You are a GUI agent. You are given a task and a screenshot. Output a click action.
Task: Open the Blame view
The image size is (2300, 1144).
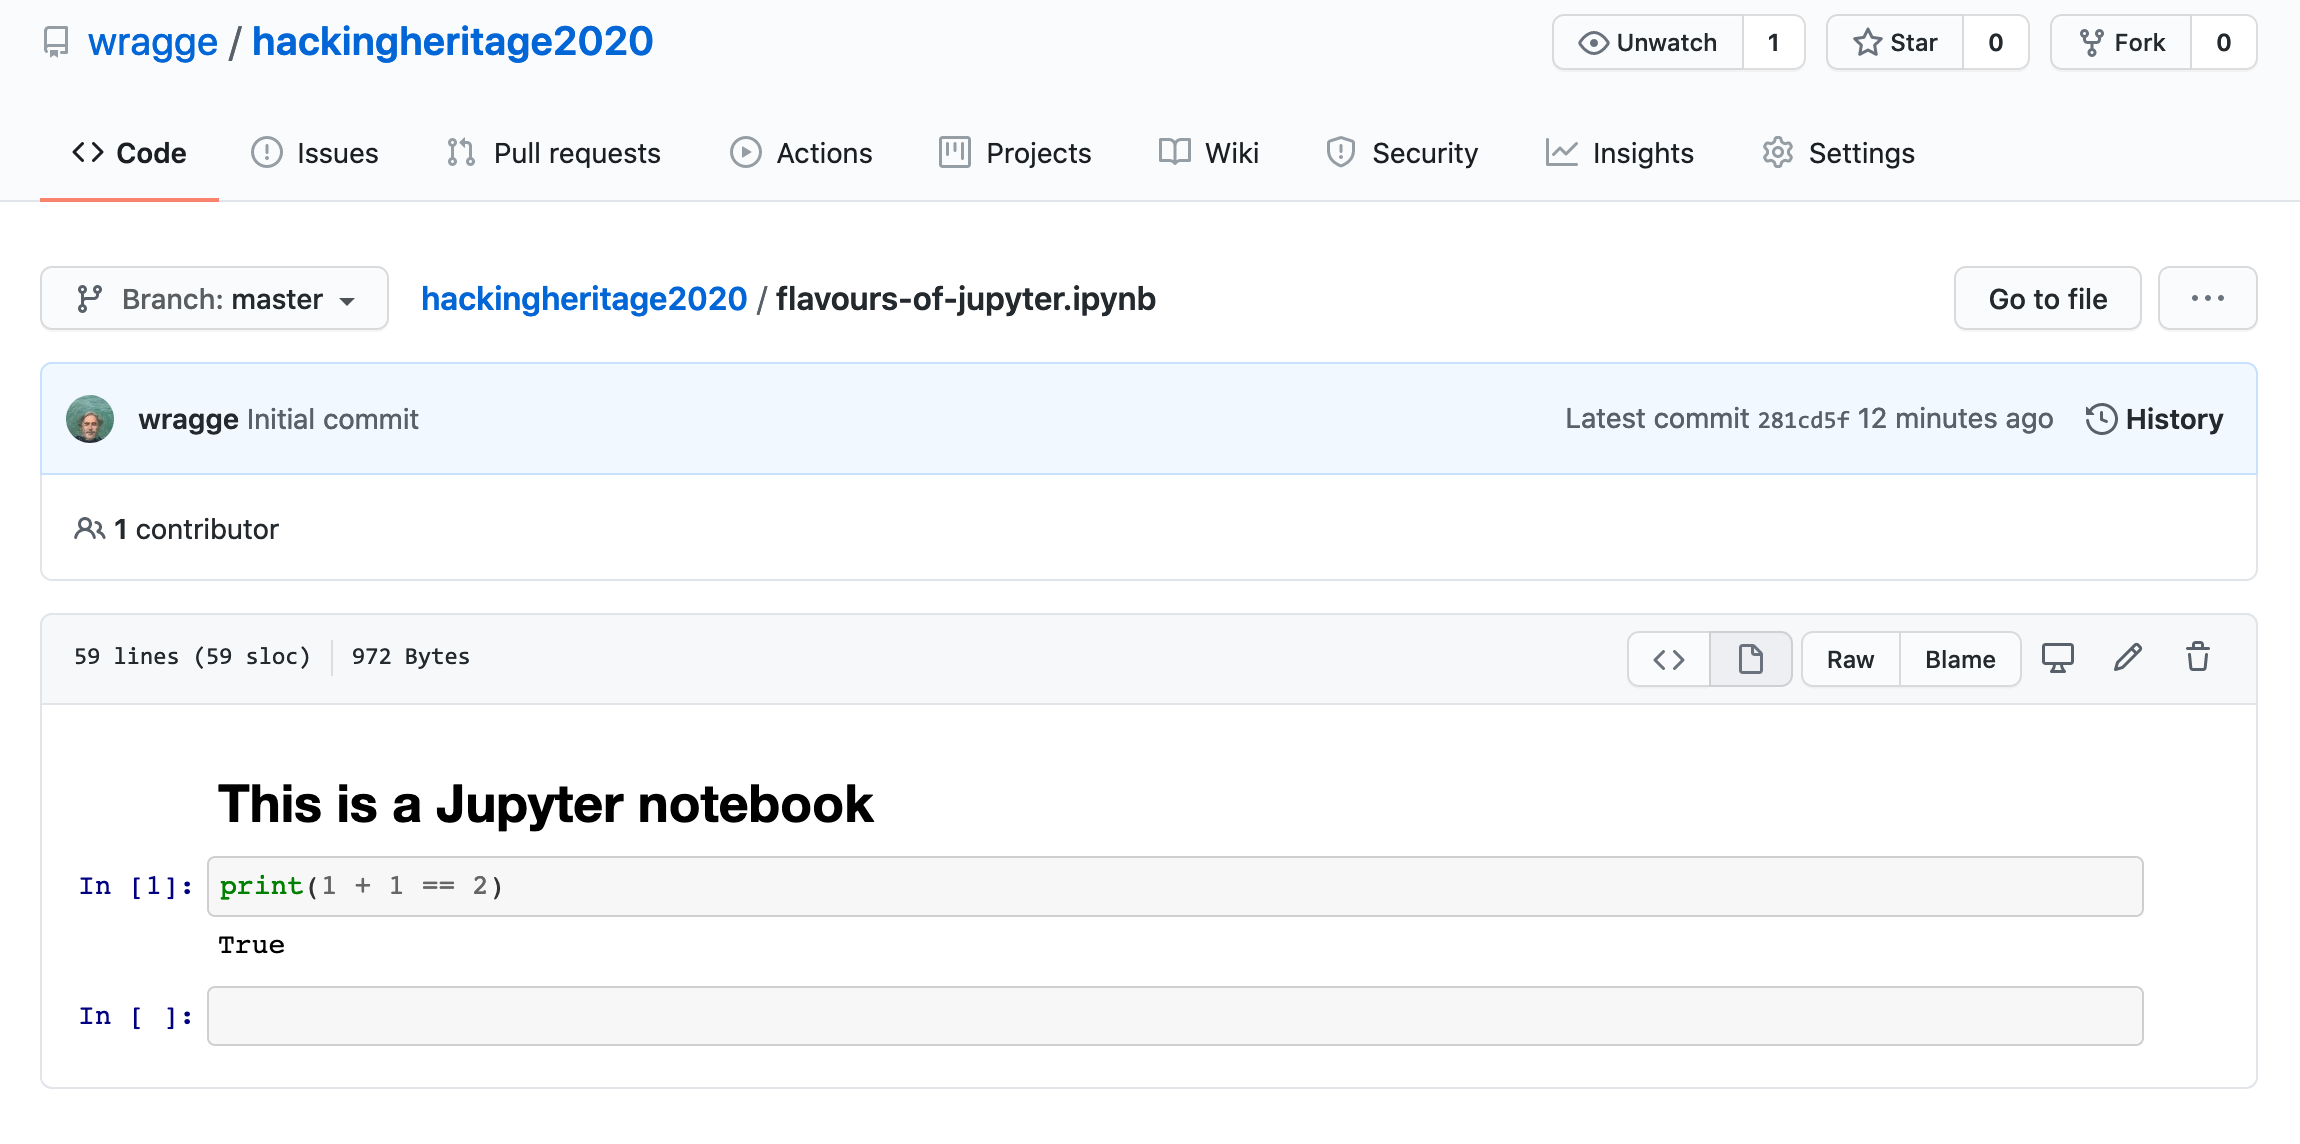(1960, 659)
